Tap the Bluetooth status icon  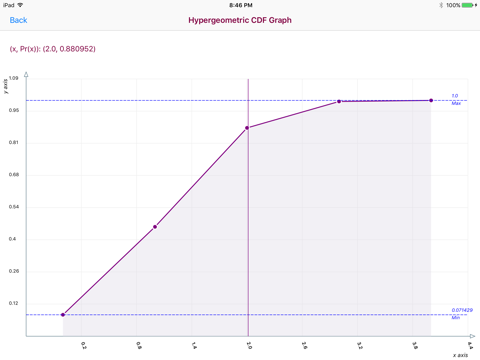pyautogui.click(x=441, y=5)
